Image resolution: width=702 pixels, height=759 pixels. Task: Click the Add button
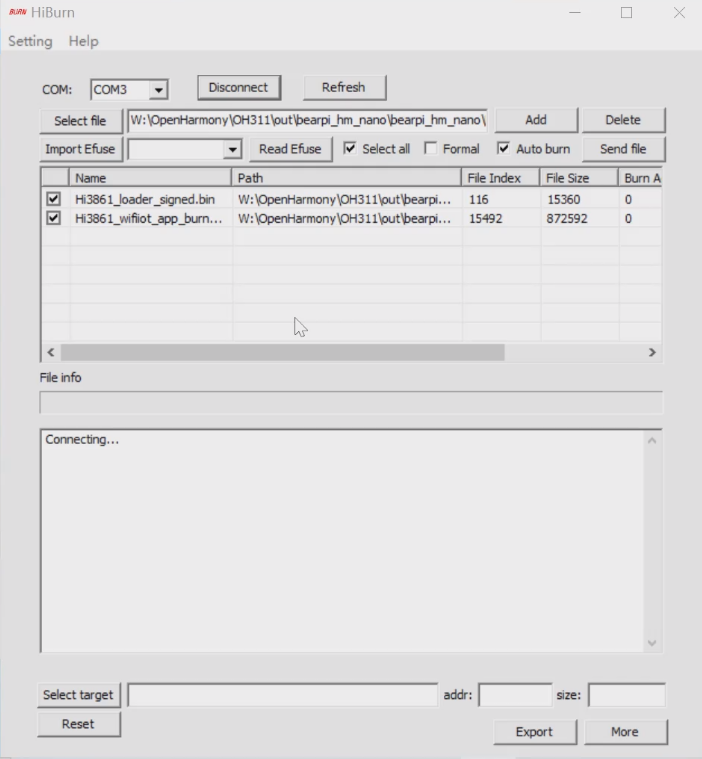pos(536,120)
